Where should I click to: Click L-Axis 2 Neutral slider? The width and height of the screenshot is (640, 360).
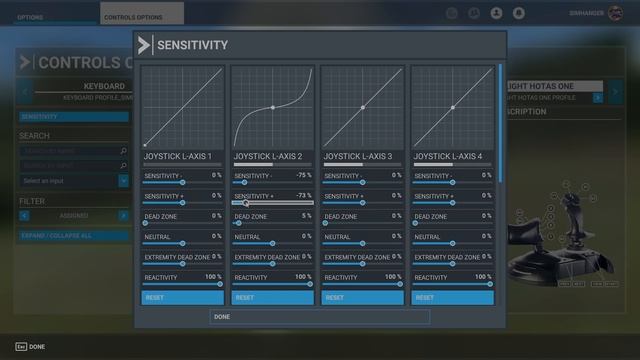coord(273,244)
